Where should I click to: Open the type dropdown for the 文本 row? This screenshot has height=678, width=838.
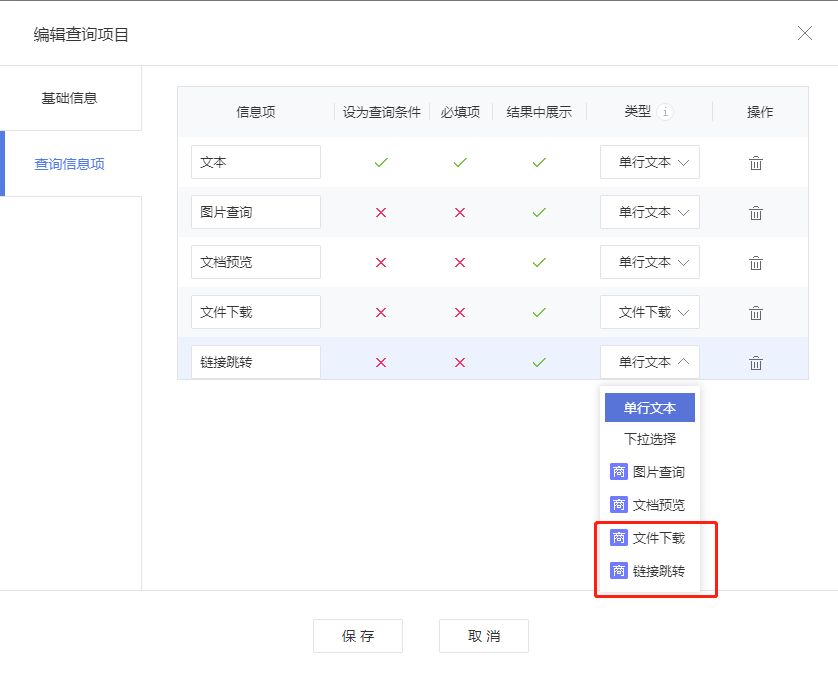click(650, 162)
